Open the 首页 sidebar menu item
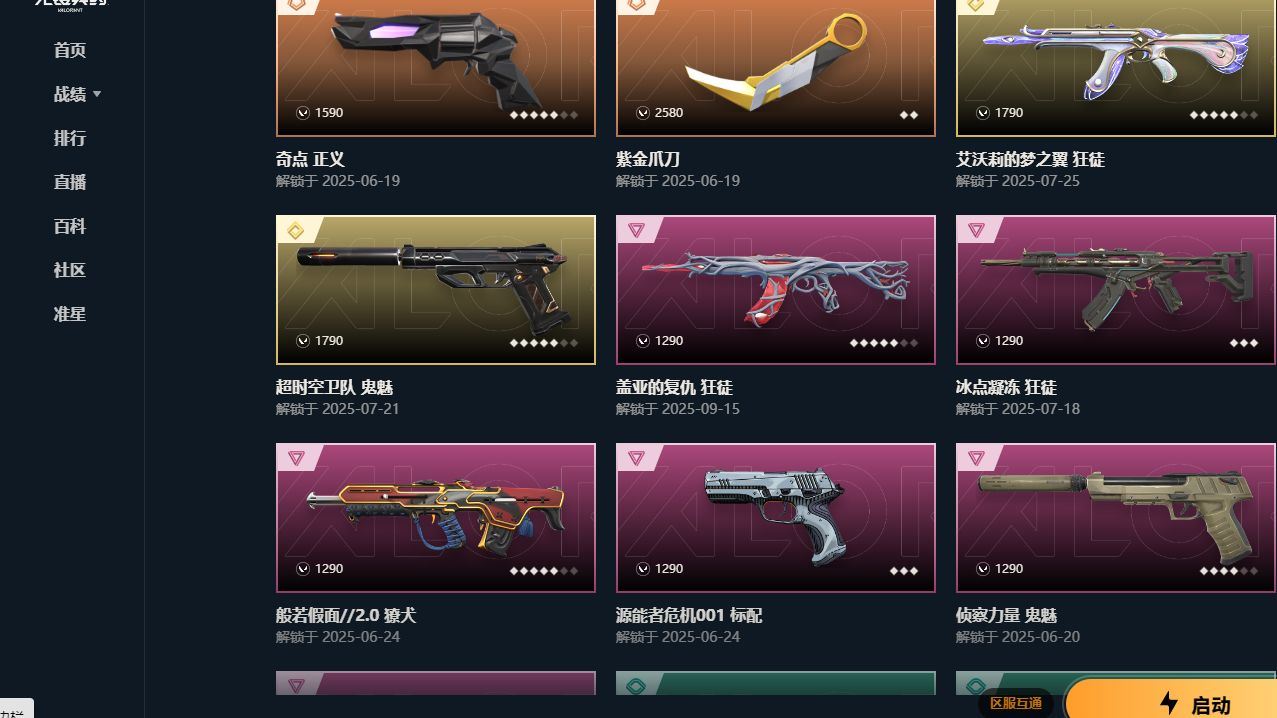Viewport: 1277px width, 718px height. point(70,50)
